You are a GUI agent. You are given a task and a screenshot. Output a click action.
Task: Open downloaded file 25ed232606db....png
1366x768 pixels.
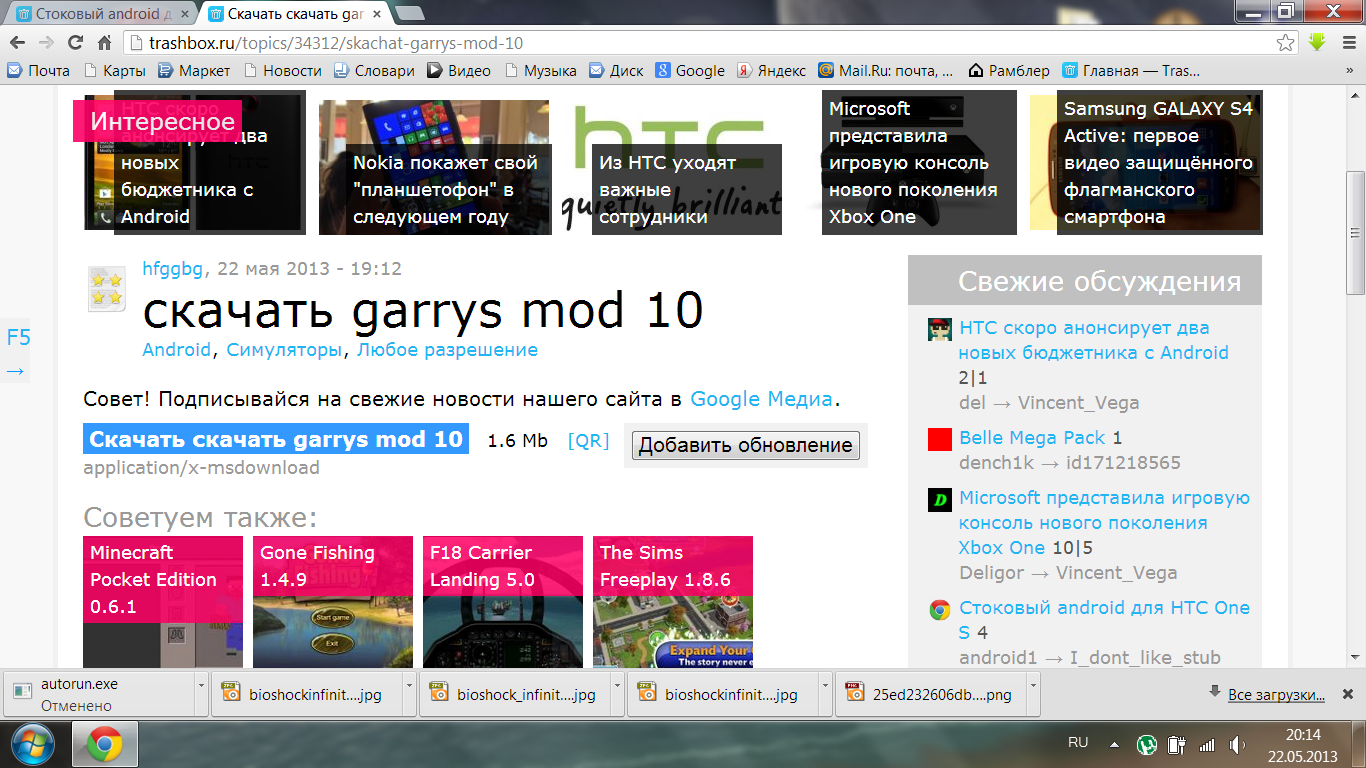pos(929,694)
